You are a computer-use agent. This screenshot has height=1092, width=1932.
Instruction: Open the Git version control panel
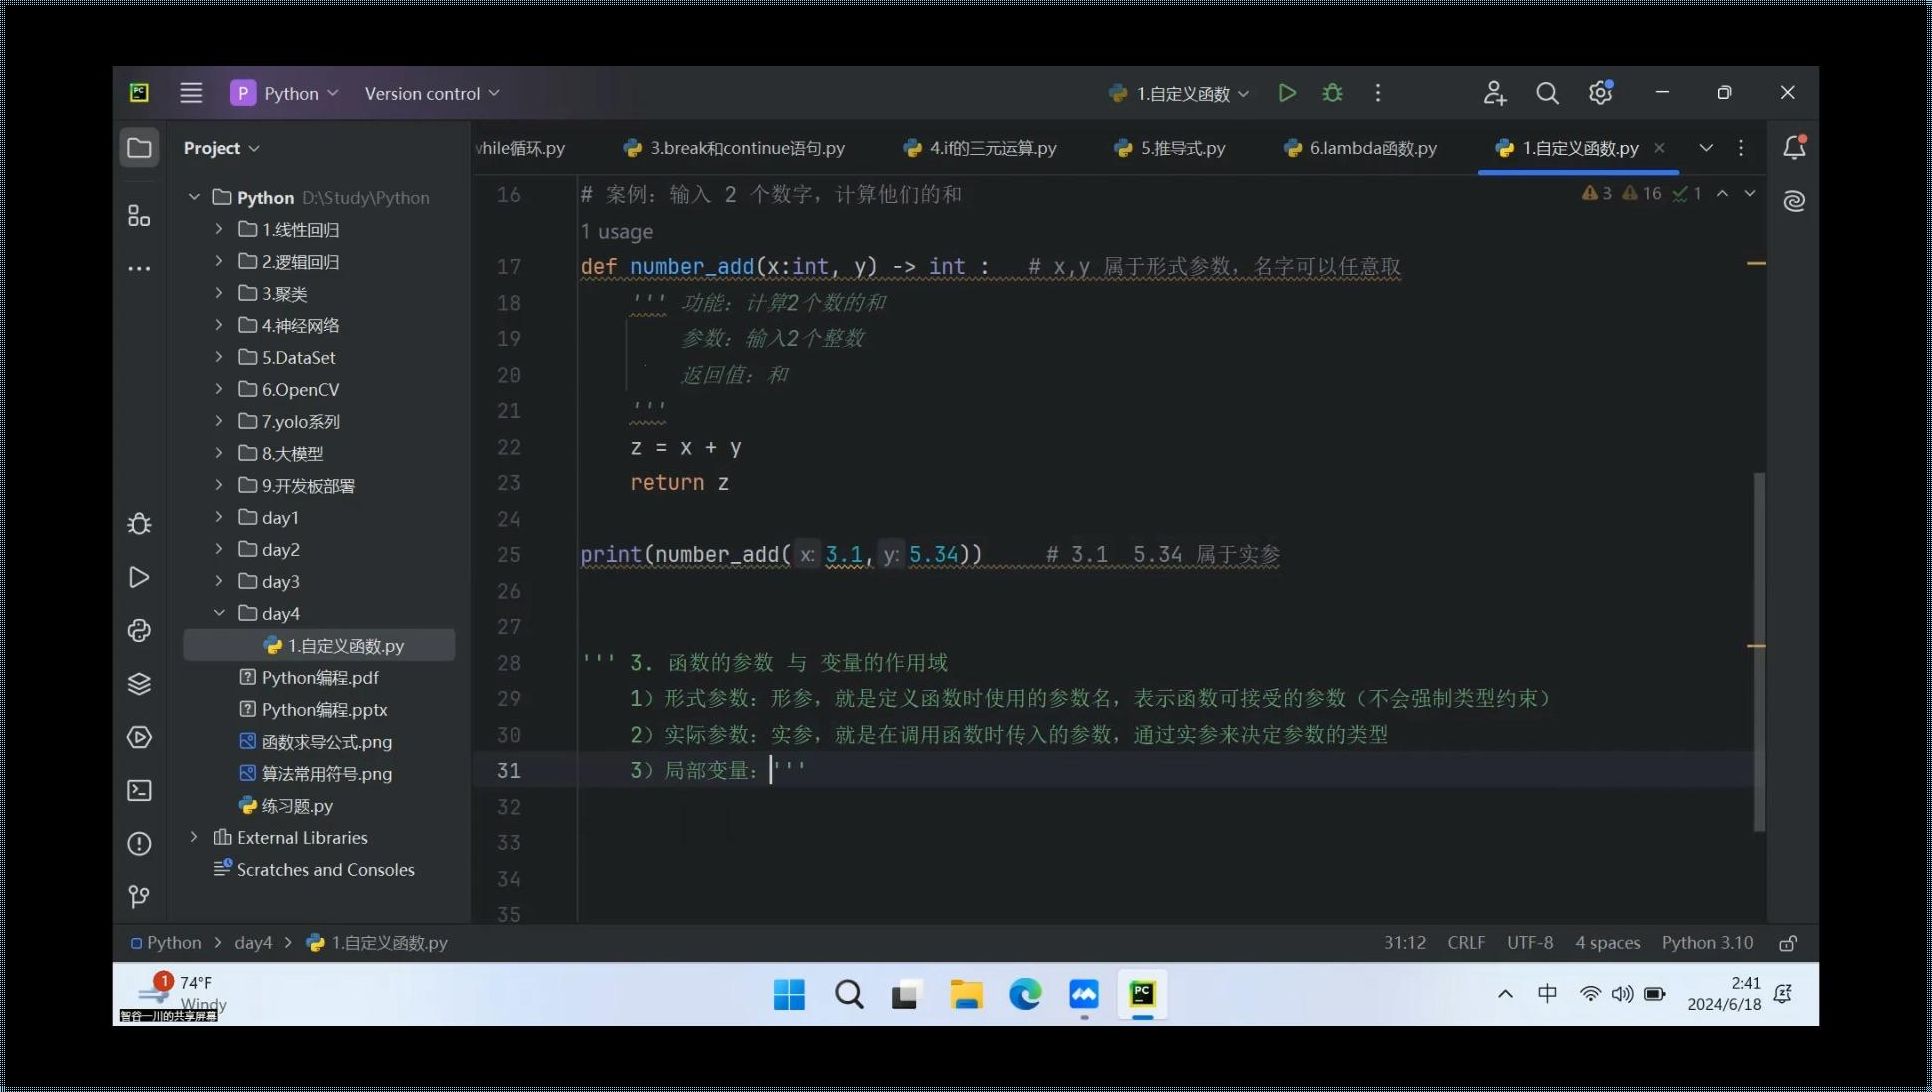(x=139, y=896)
